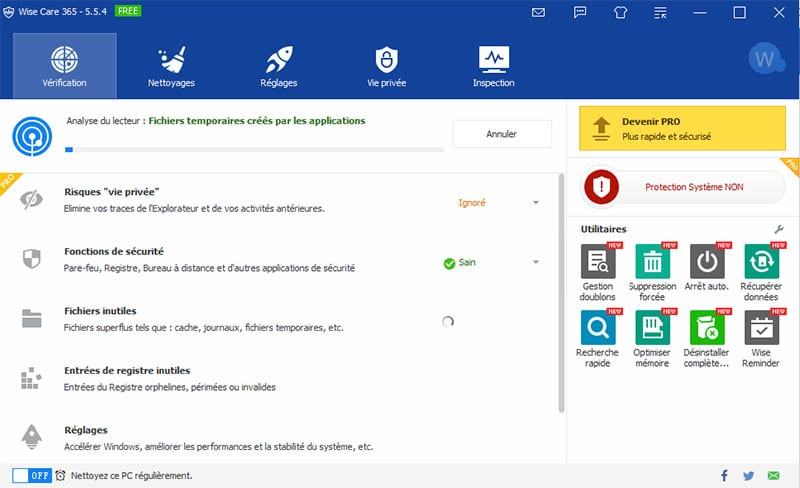800x488 pixels.
Task: Launch the Suppression forcée tool
Action: (653, 272)
